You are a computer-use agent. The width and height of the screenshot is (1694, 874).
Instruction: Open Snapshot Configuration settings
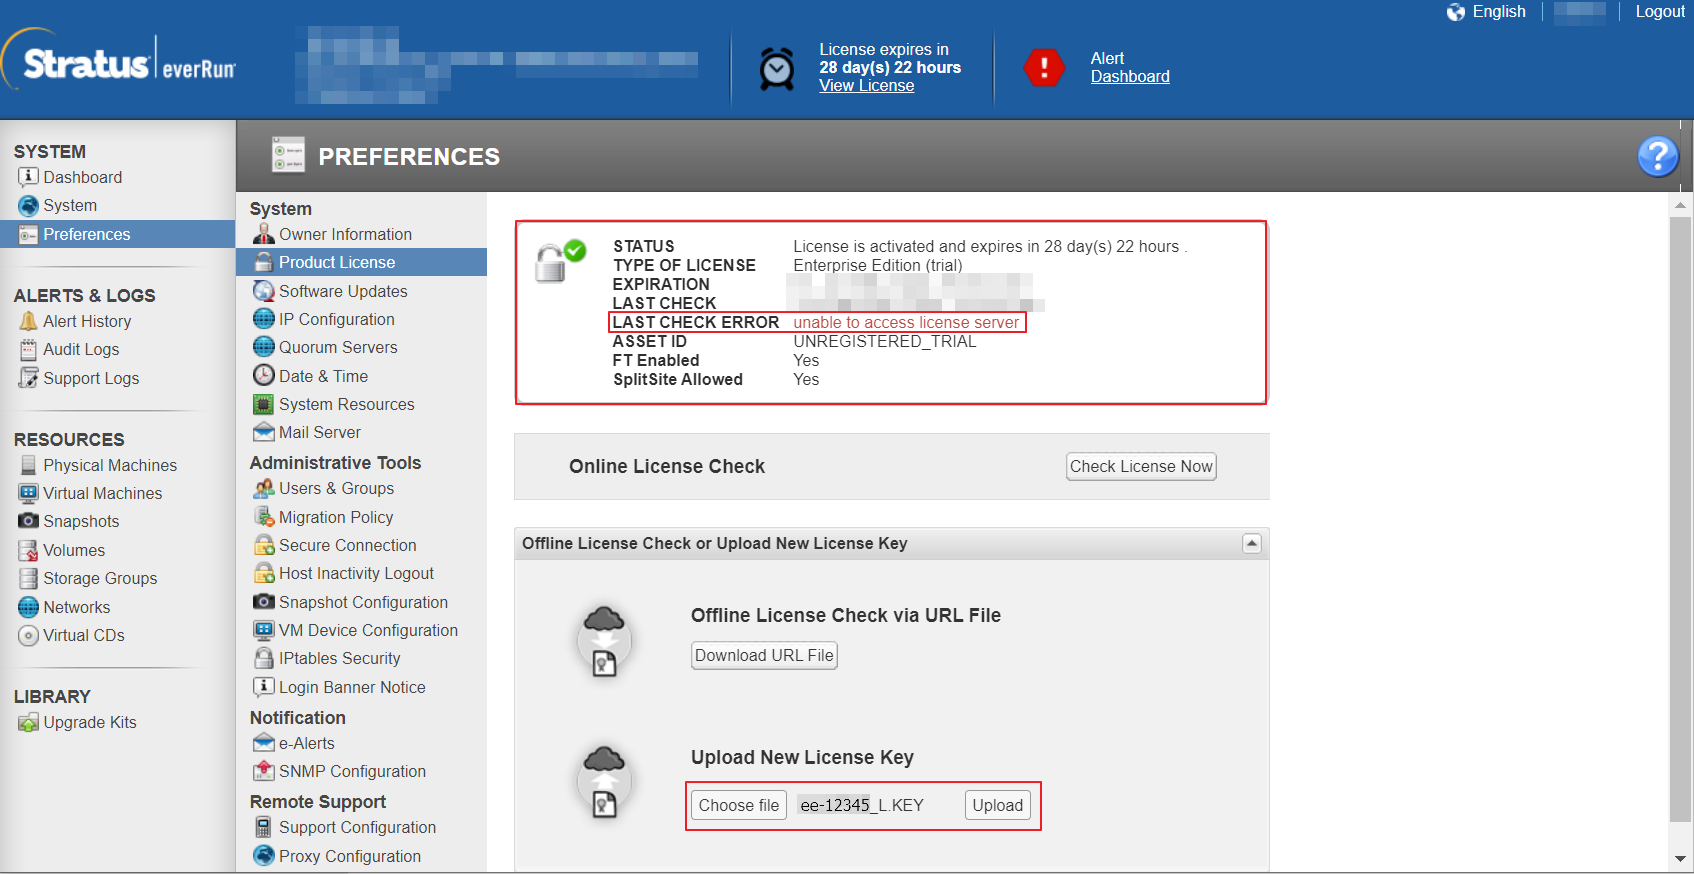[363, 602]
